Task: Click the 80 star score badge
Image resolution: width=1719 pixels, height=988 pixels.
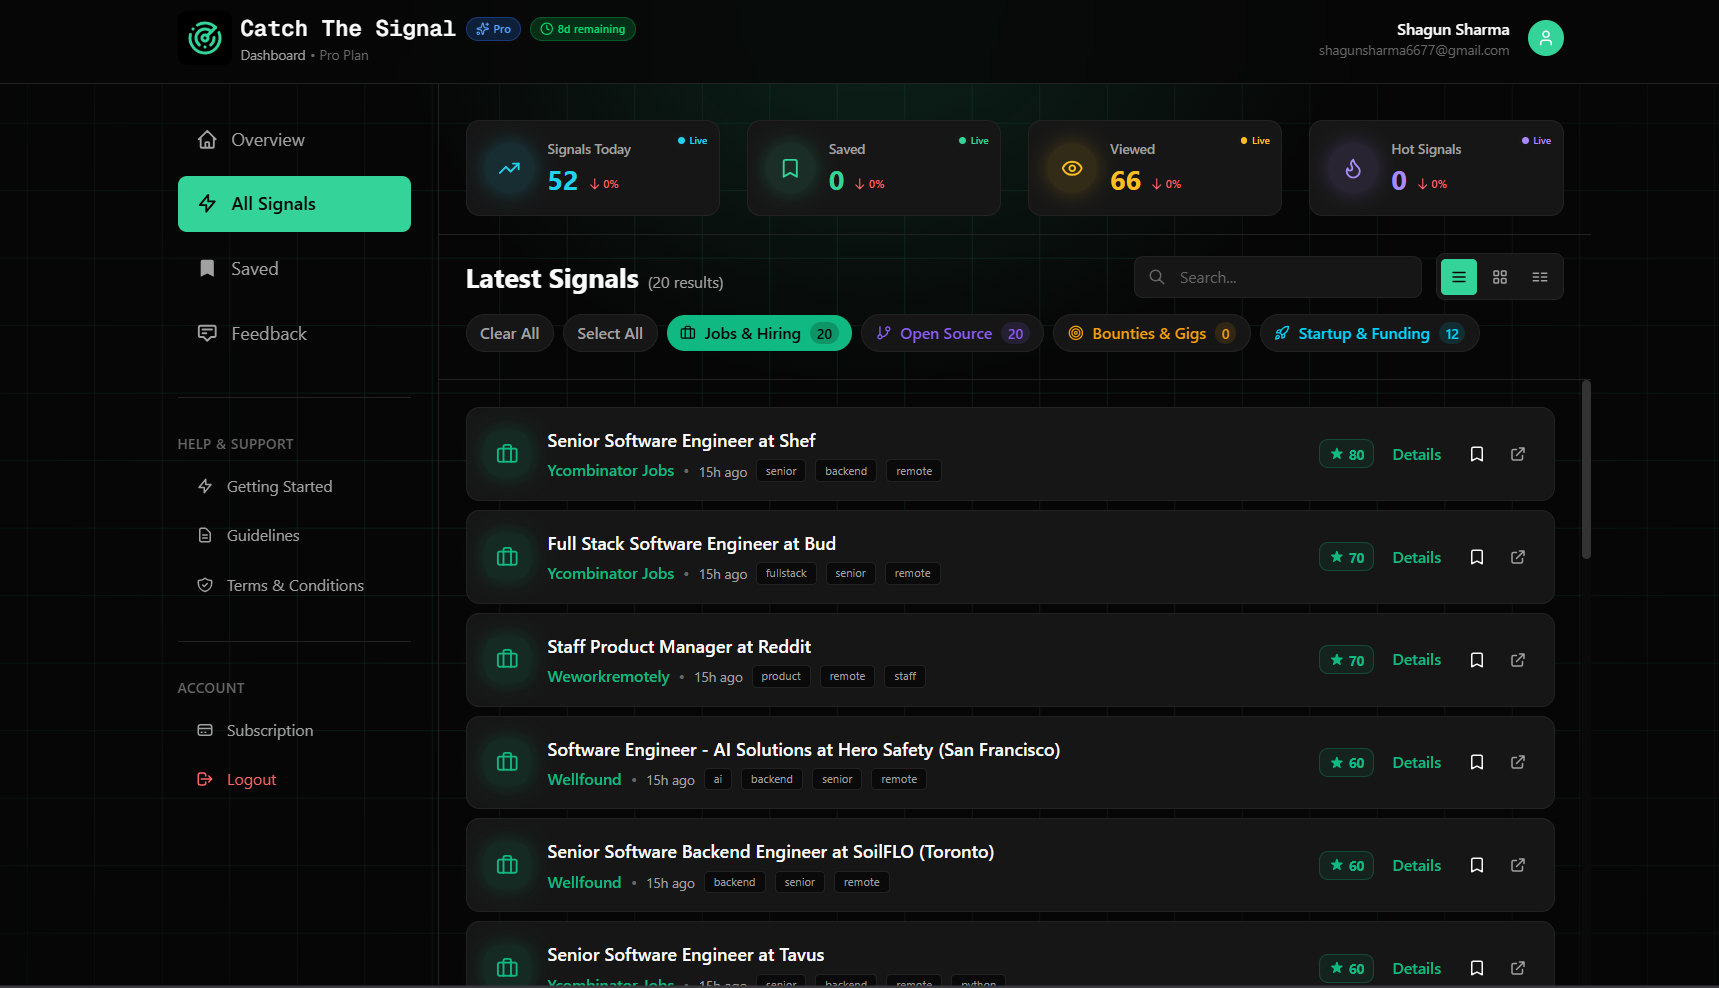Action: (1346, 454)
